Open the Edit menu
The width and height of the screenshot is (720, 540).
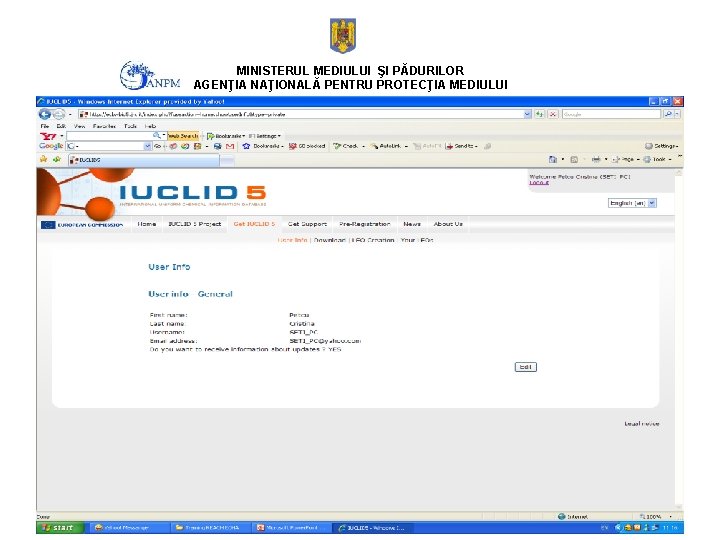point(61,126)
